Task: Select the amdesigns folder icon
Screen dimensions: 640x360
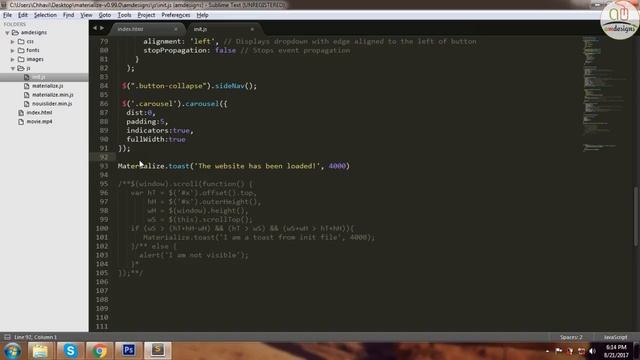Action: point(15,32)
